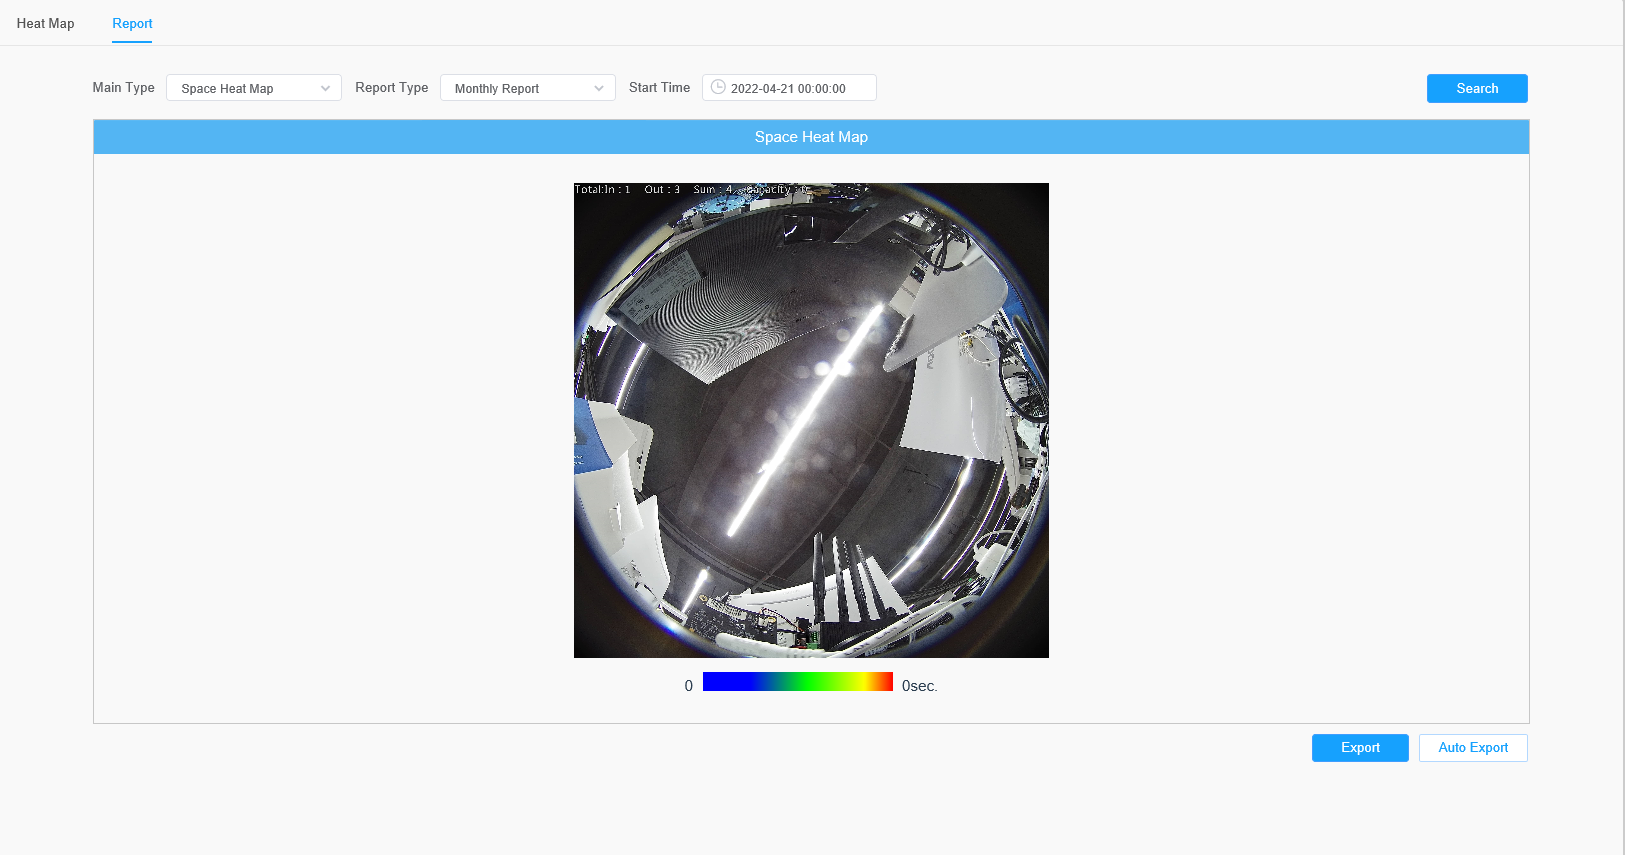Click the Start Time clock icon
Screen dimensions: 1625x855
(x=718, y=87)
